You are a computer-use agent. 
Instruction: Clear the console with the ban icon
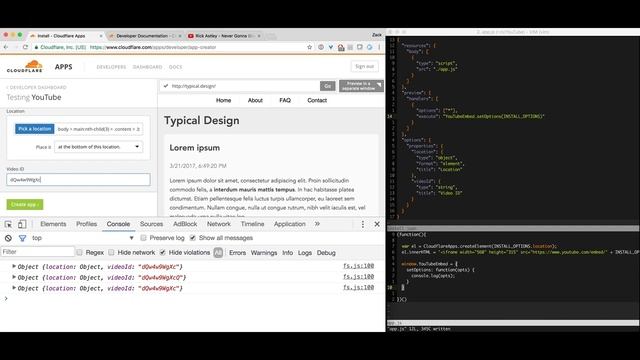point(8,238)
